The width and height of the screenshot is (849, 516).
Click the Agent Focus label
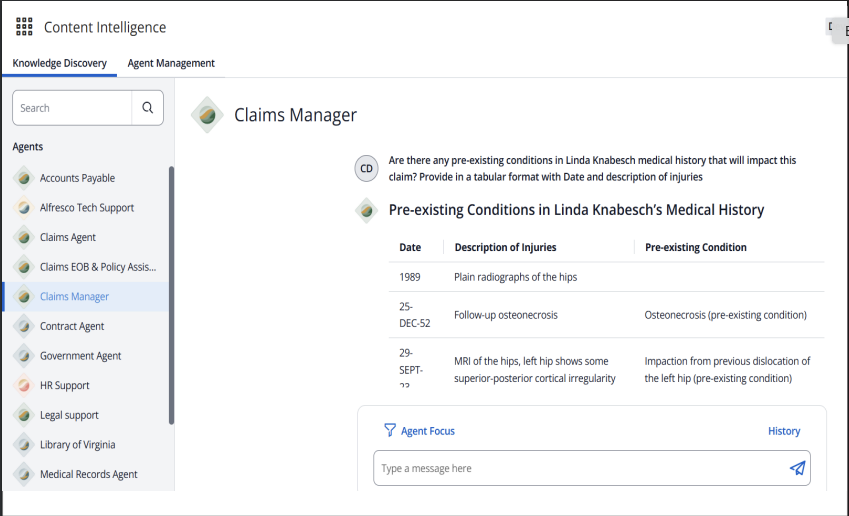pos(427,431)
